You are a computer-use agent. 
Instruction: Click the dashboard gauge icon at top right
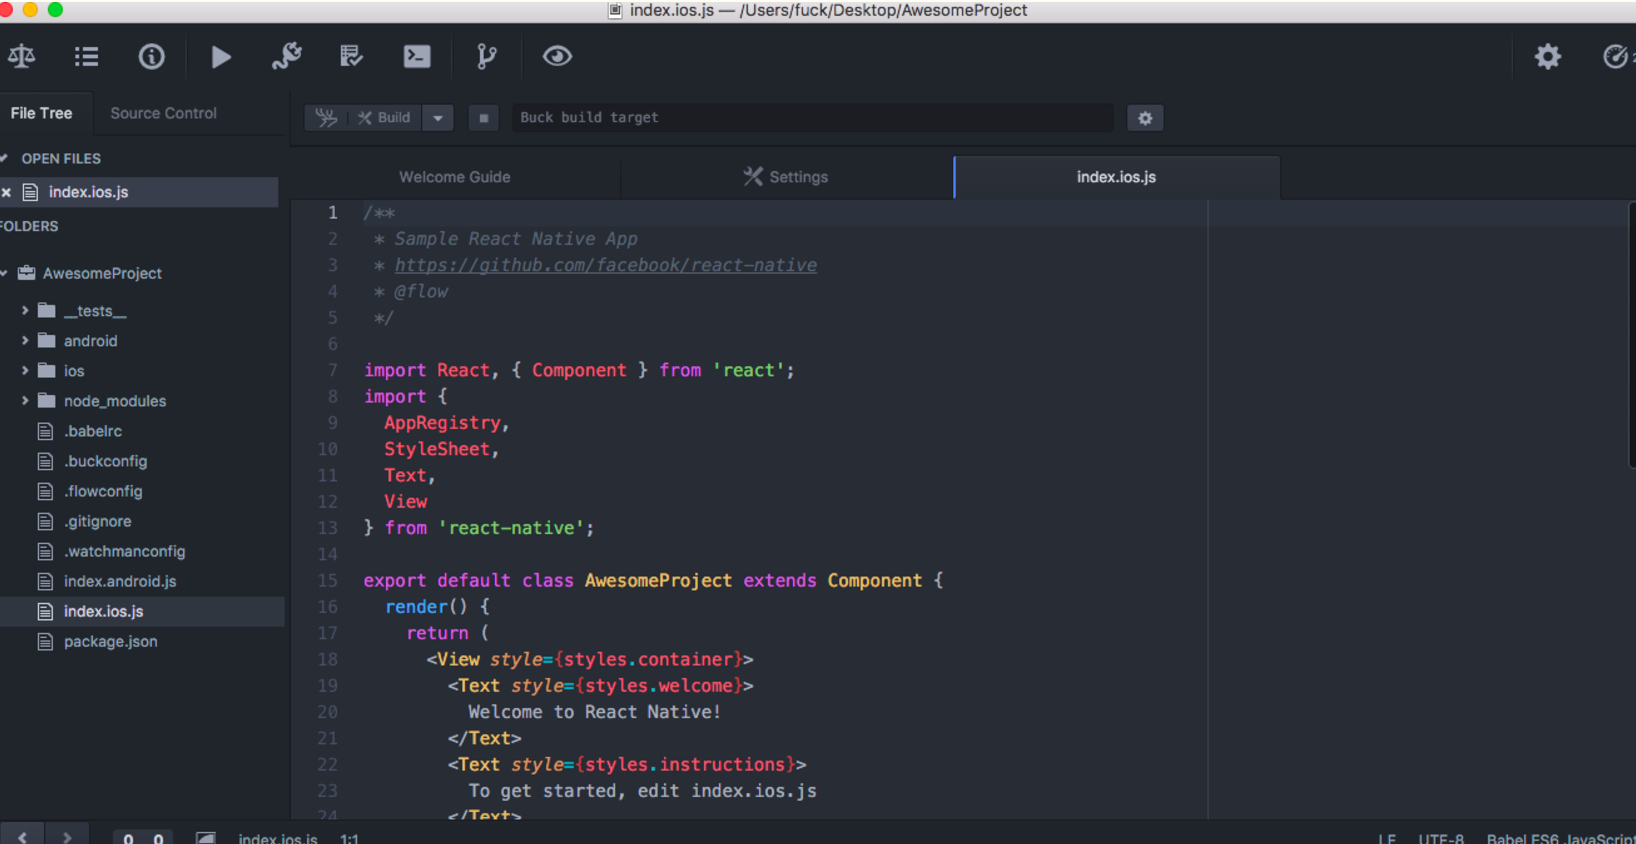1617,56
